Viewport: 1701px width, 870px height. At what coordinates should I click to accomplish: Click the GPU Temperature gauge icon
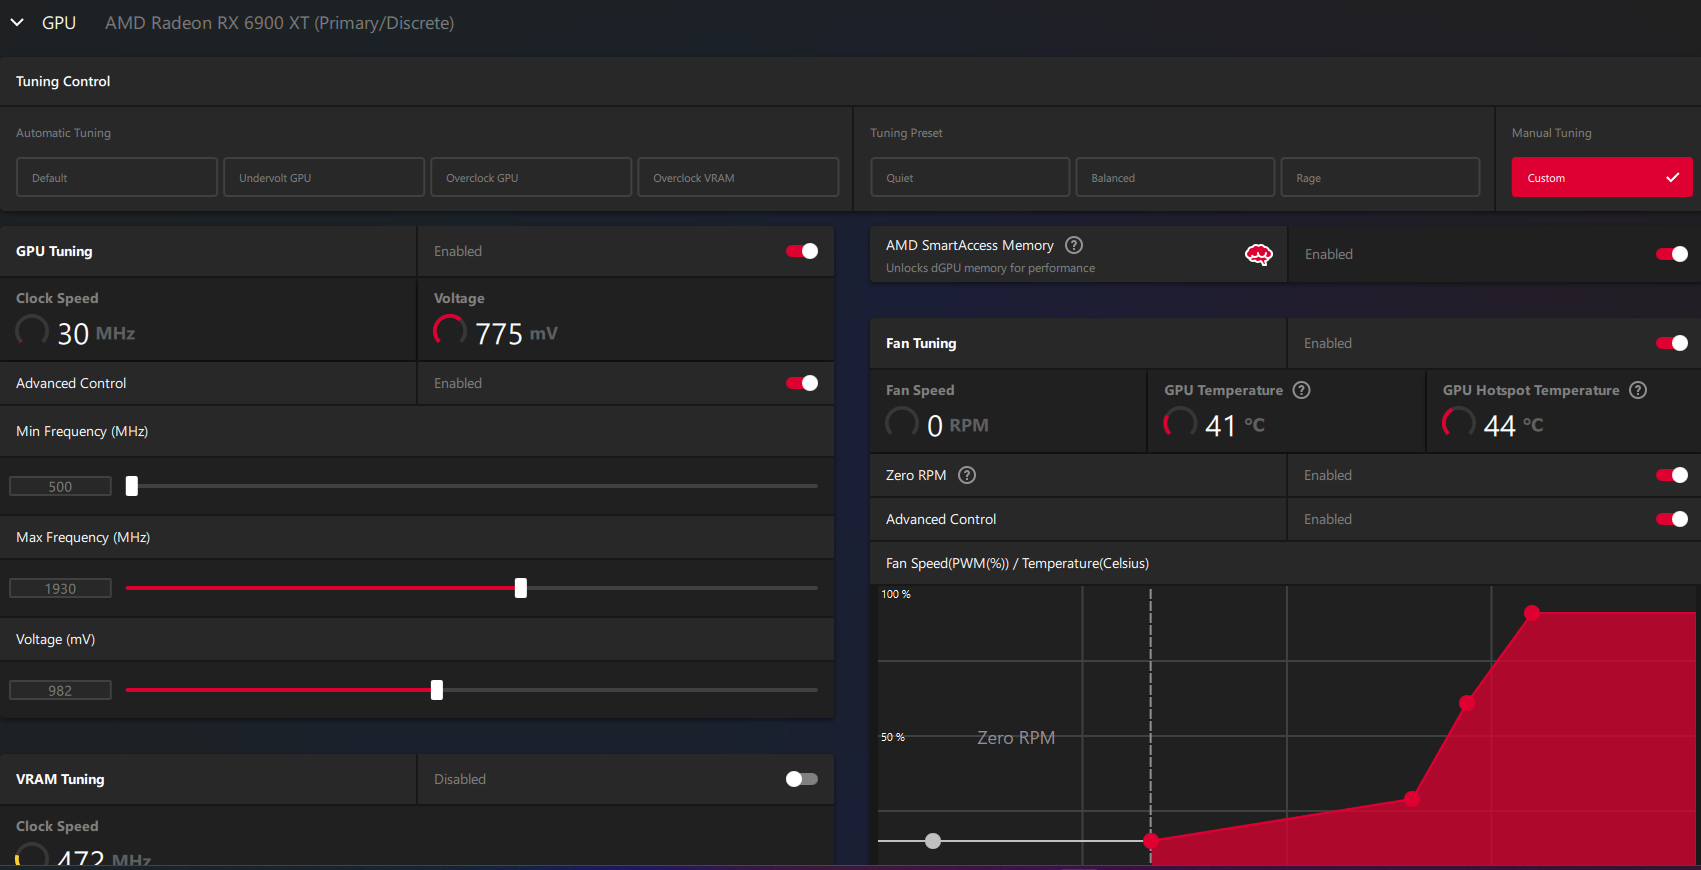[x=1180, y=423]
